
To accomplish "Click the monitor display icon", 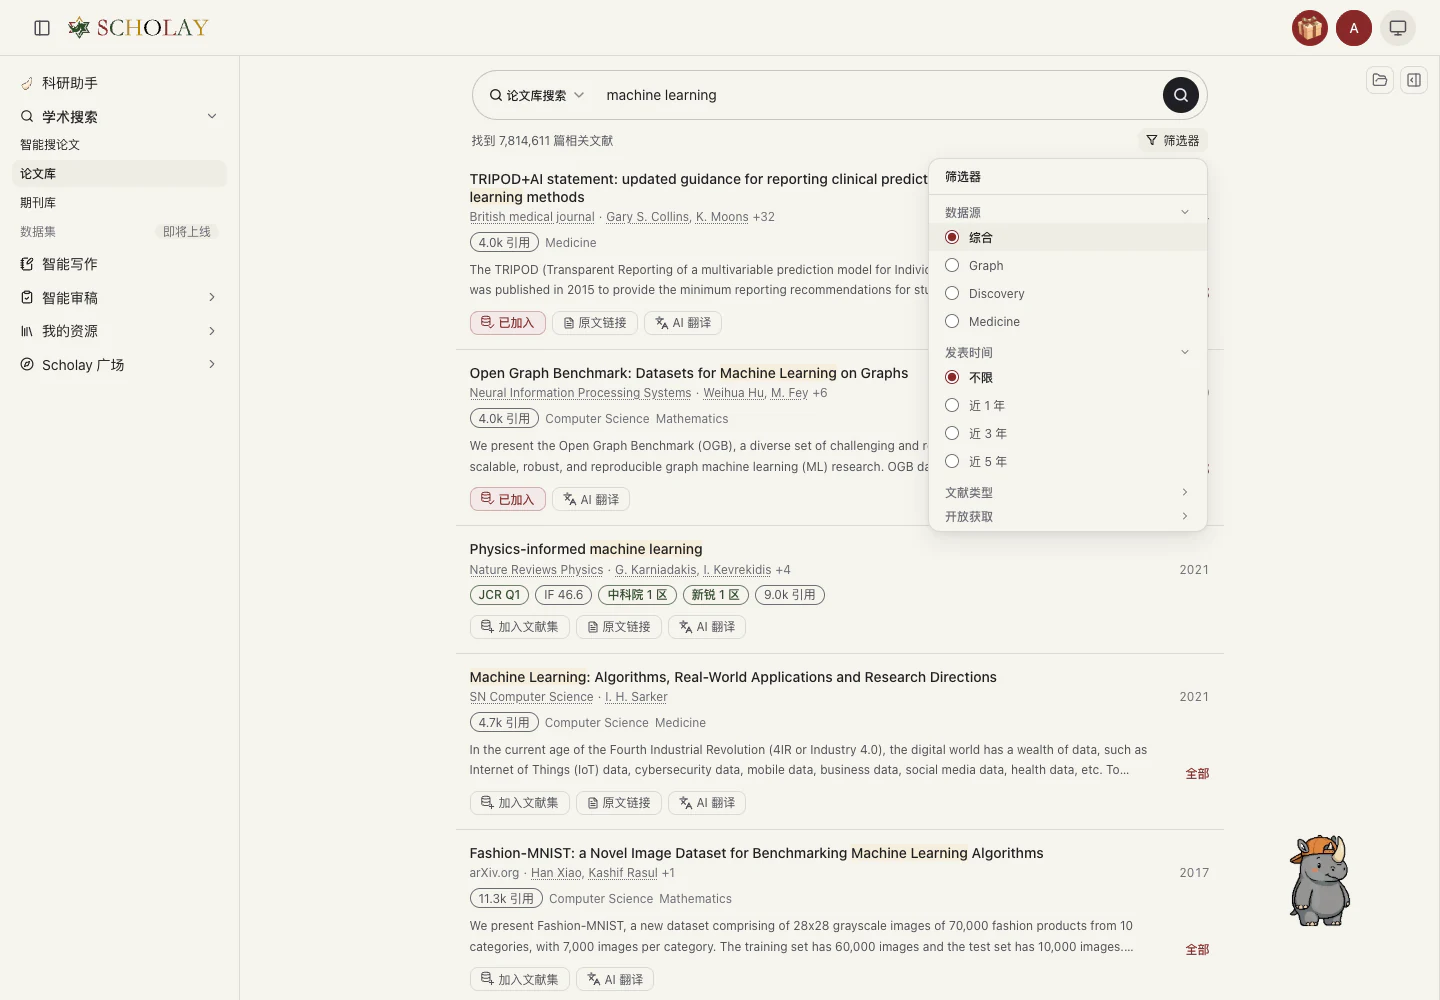I will coord(1398,28).
